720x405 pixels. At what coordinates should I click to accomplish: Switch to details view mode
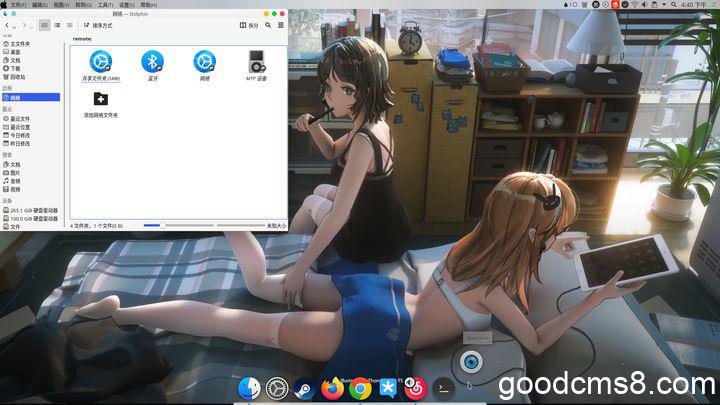[x=70, y=25]
